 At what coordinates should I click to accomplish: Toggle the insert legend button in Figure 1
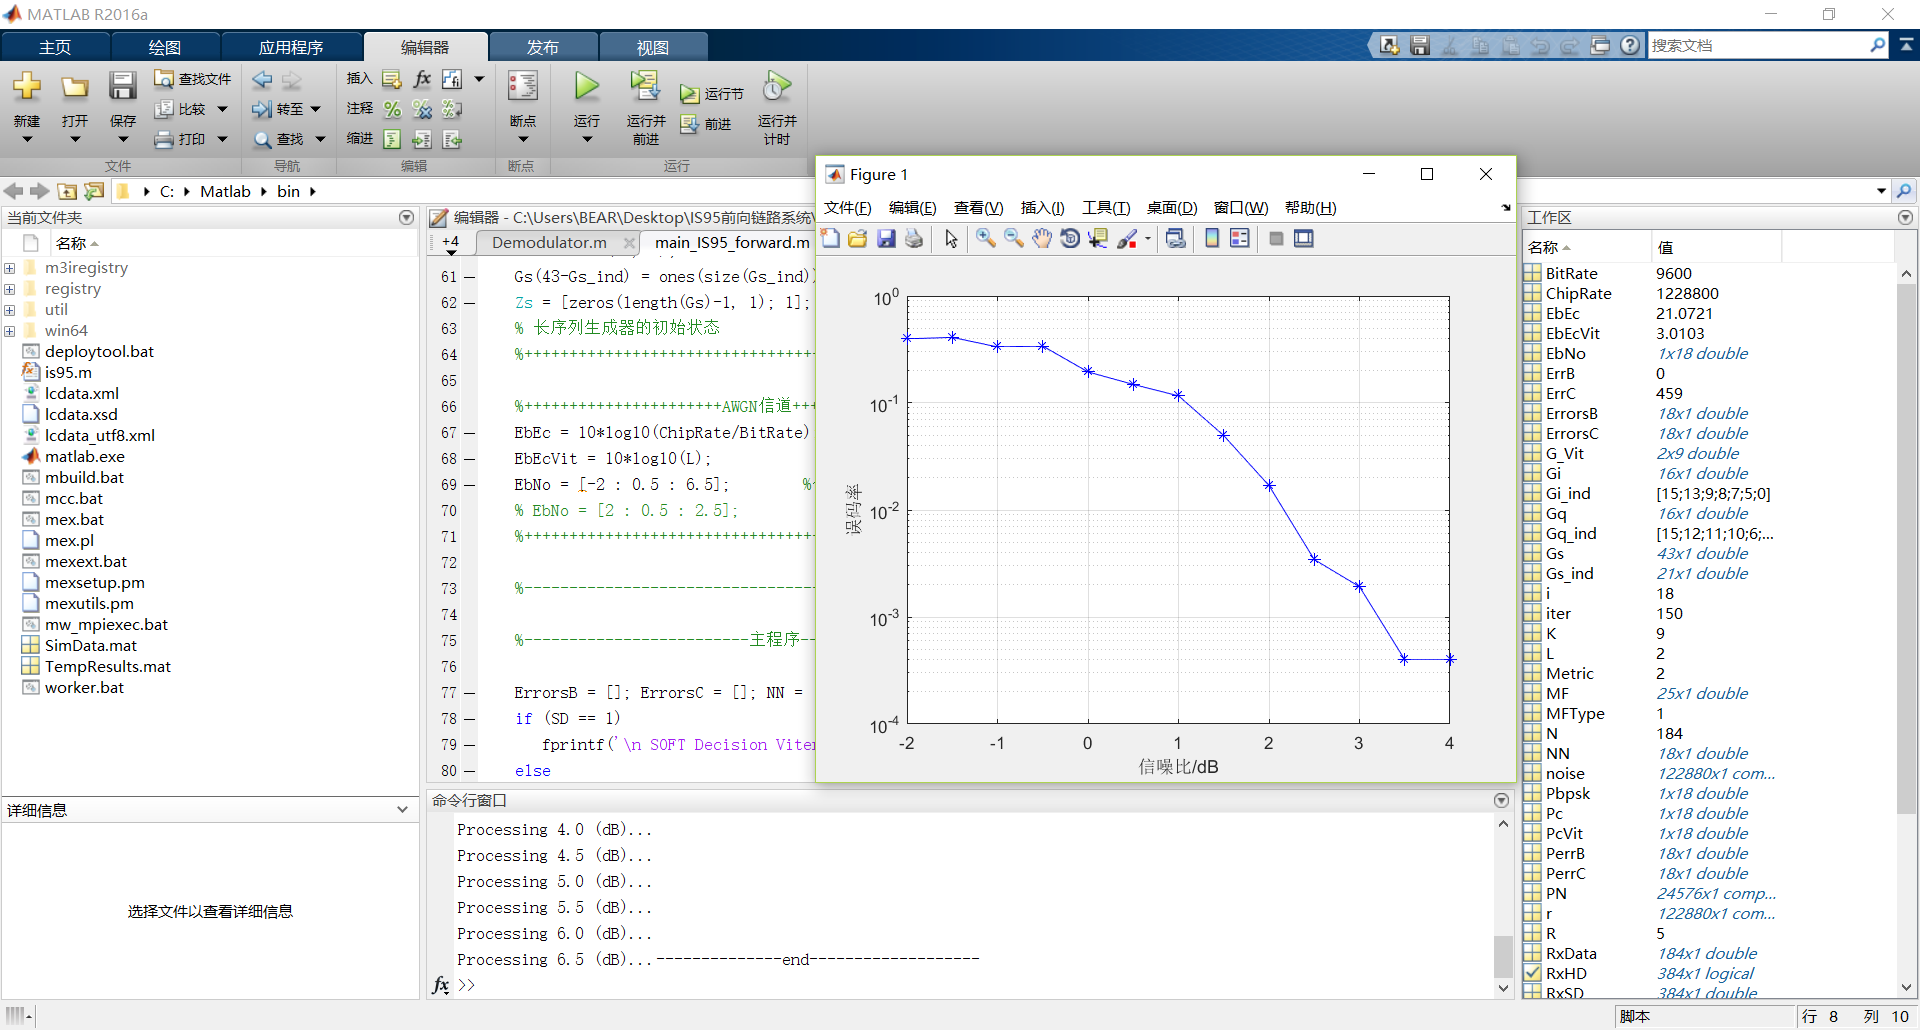[1240, 239]
